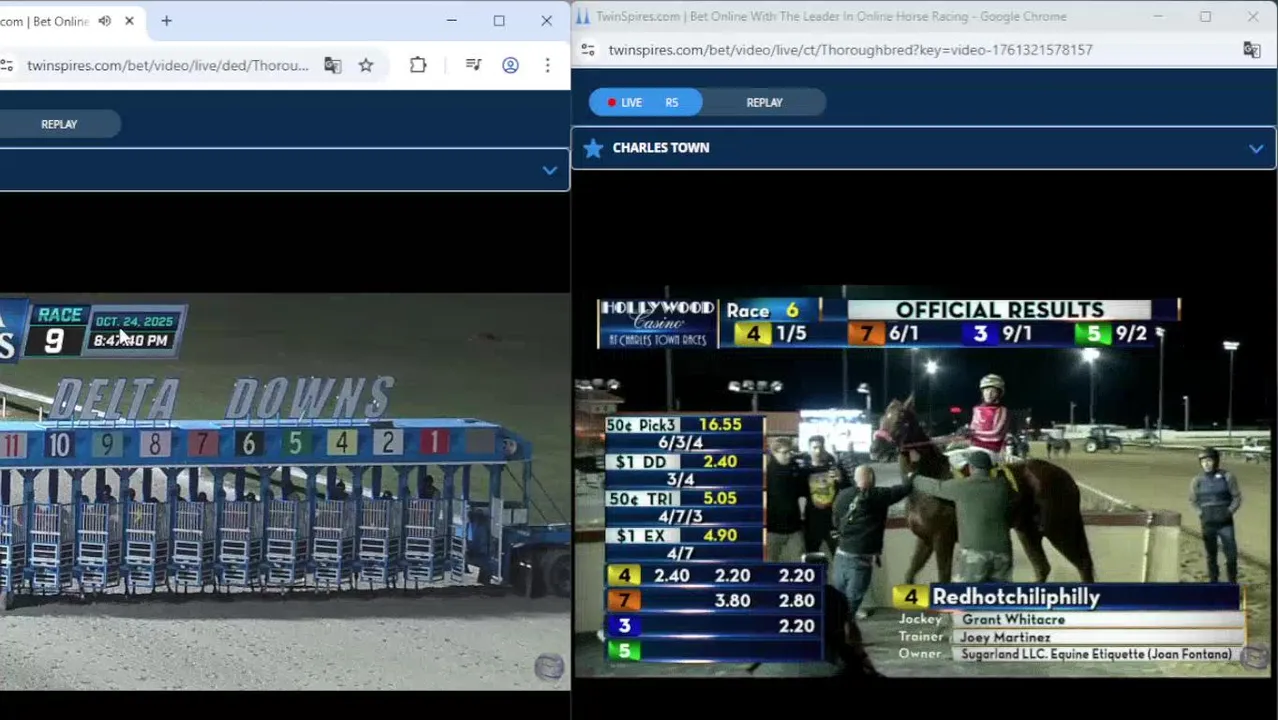The image size is (1278, 720).
Task: Close the Bet Online tab in left window
Action: click(x=129, y=21)
